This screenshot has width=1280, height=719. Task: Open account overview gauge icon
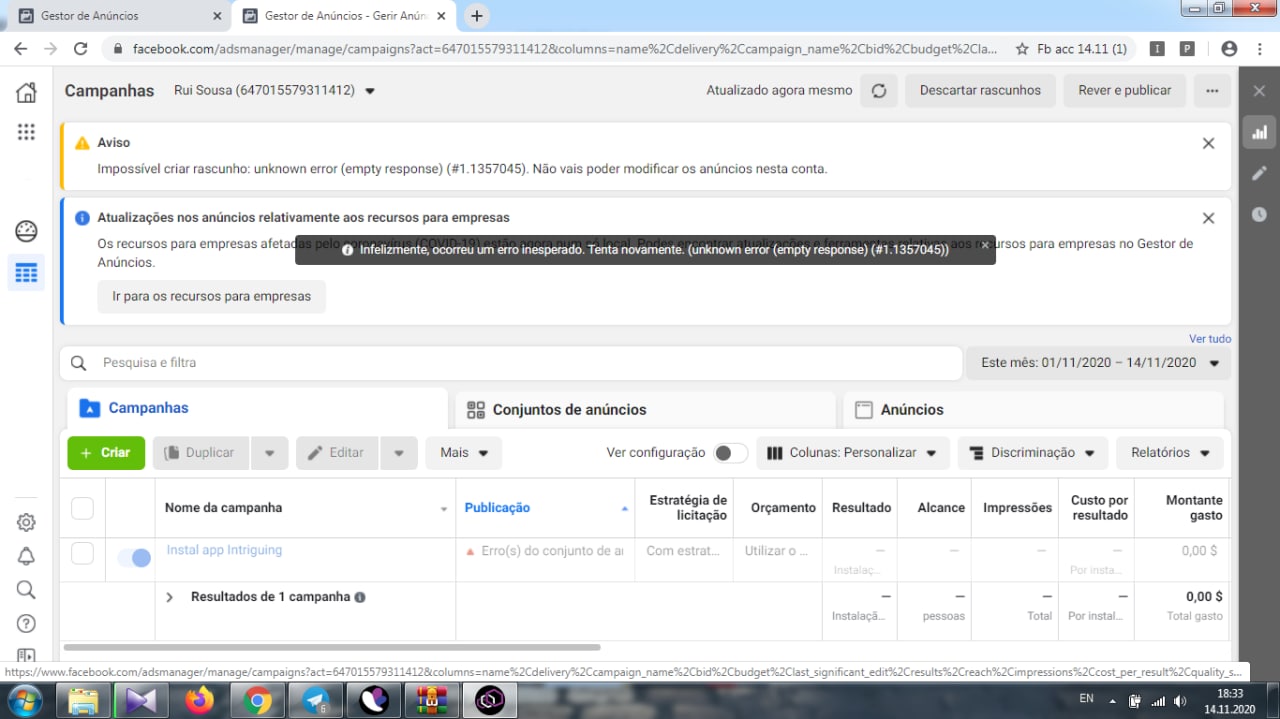(26, 231)
